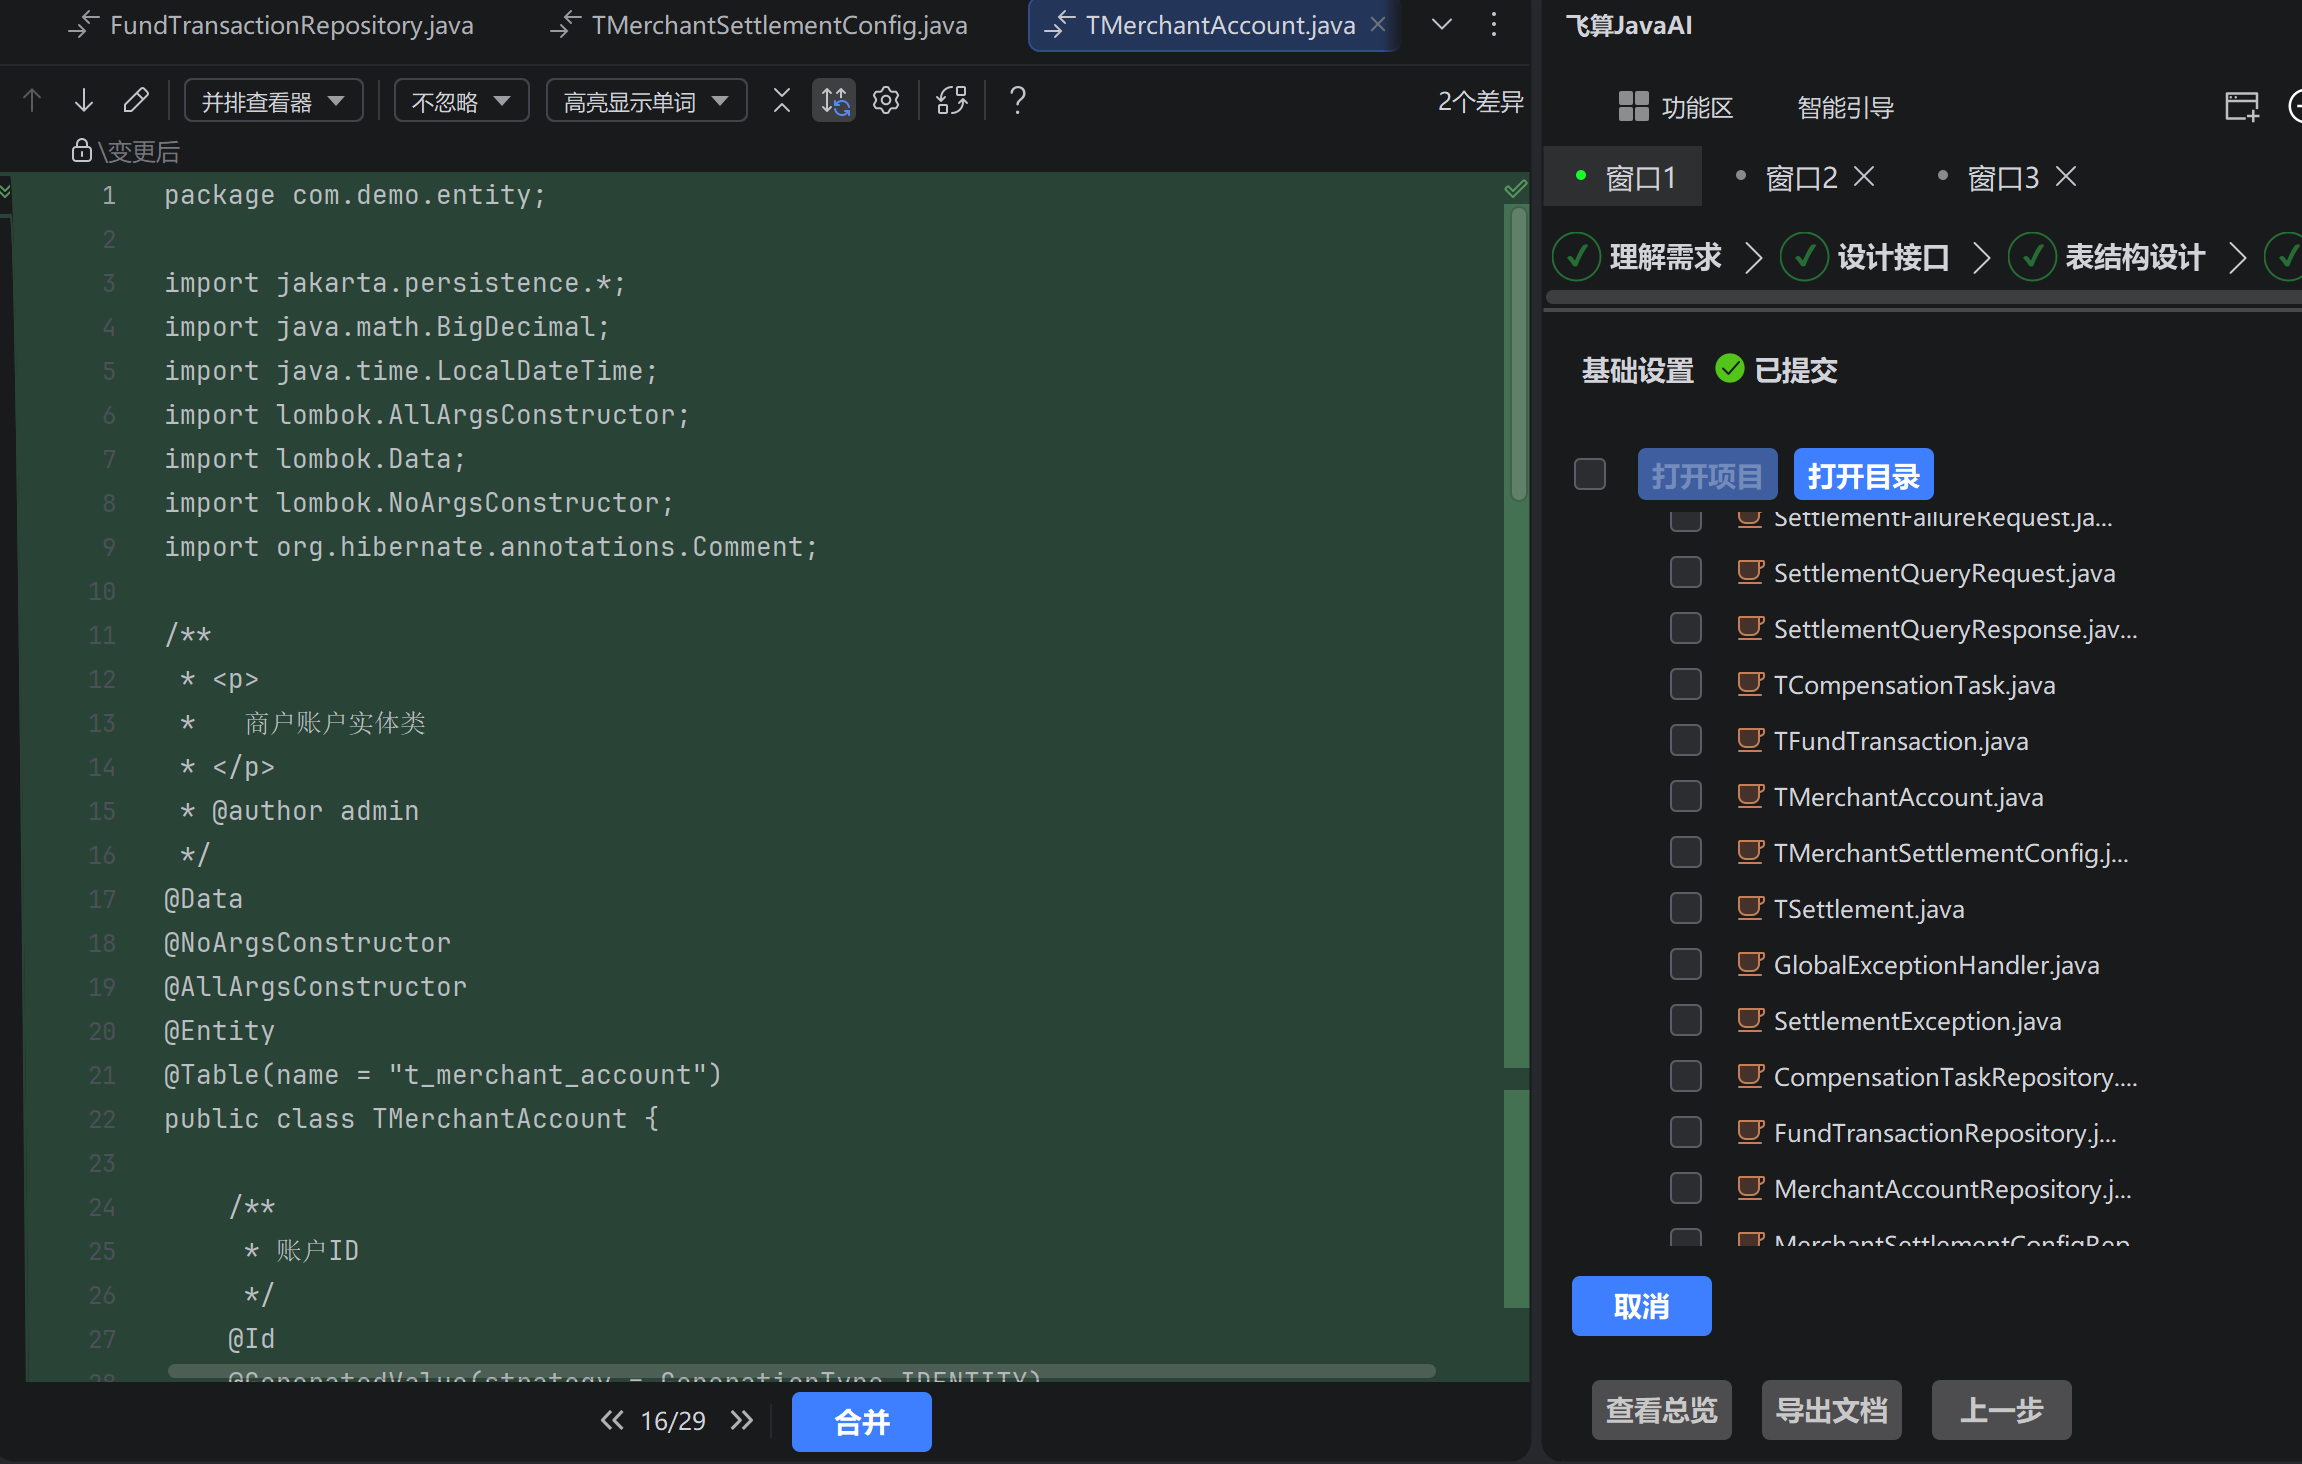Click the read-only lock icon
2302x1464 pixels.
pyautogui.click(x=82, y=150)
